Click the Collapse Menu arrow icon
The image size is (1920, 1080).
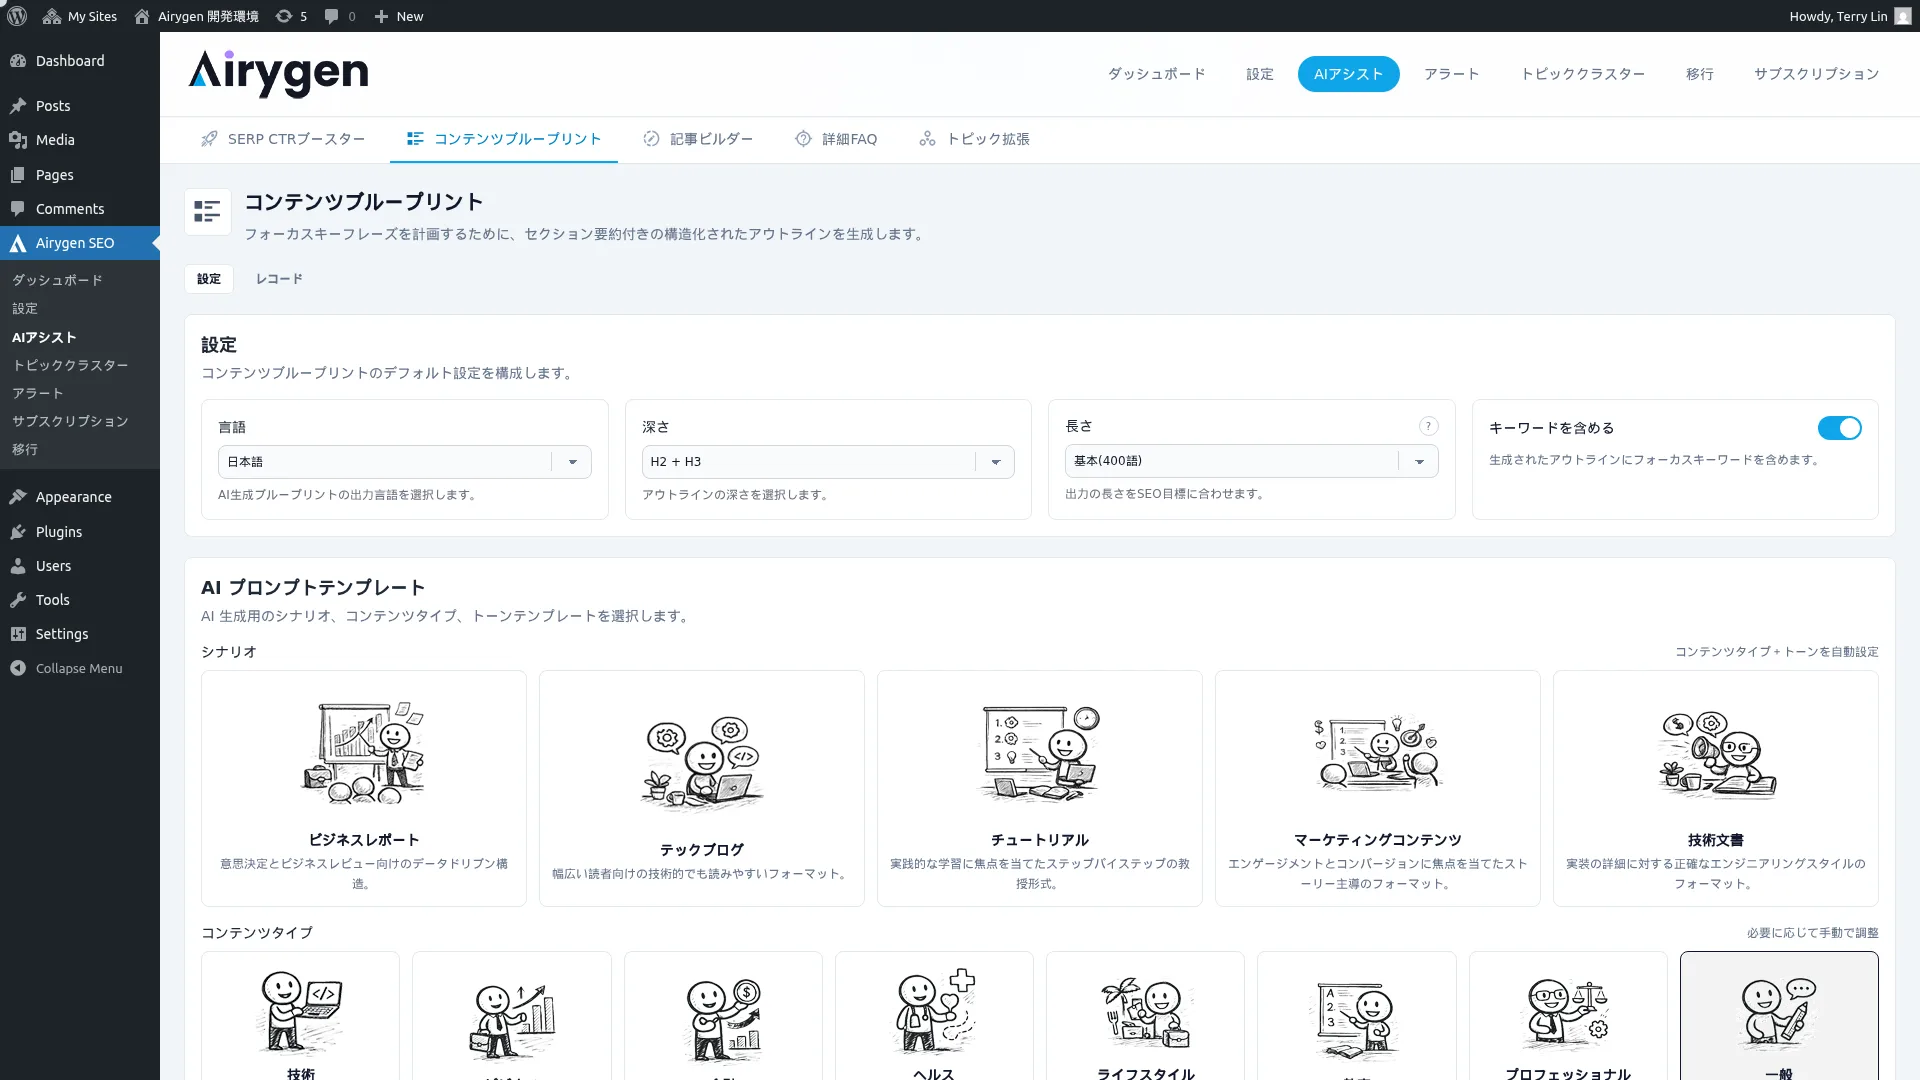click(18, 668)
